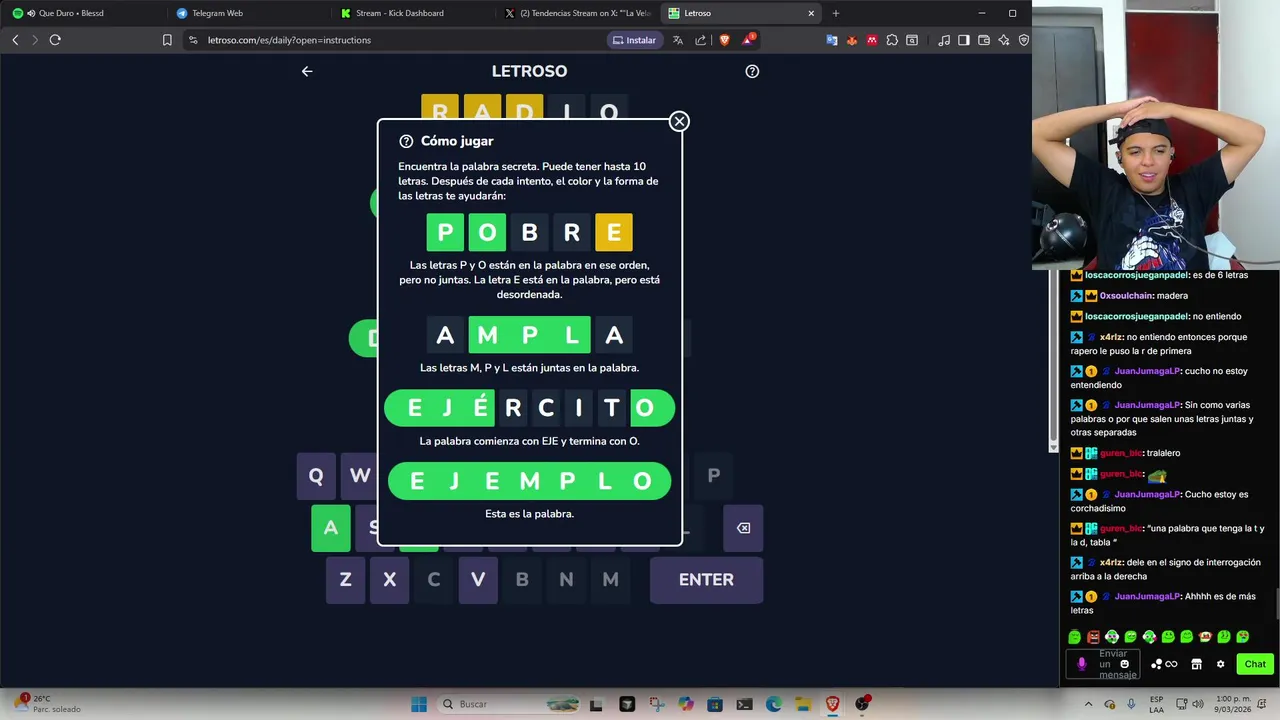Open the Brave VPN shield icon
1280x720 pixels.
click(x=1024, y=40)
